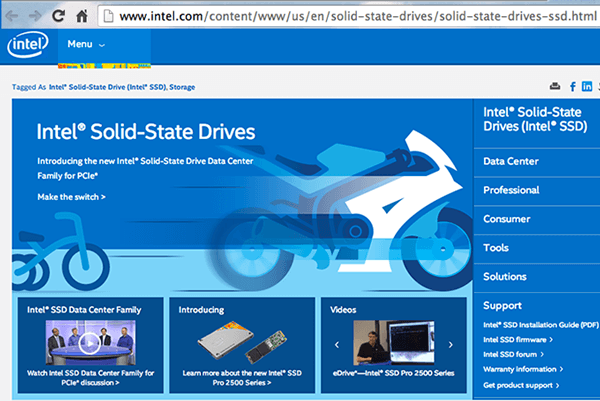This screenshot has height=401, width=600.
Task: Click the Introducing card title
Action: (201, 310)
